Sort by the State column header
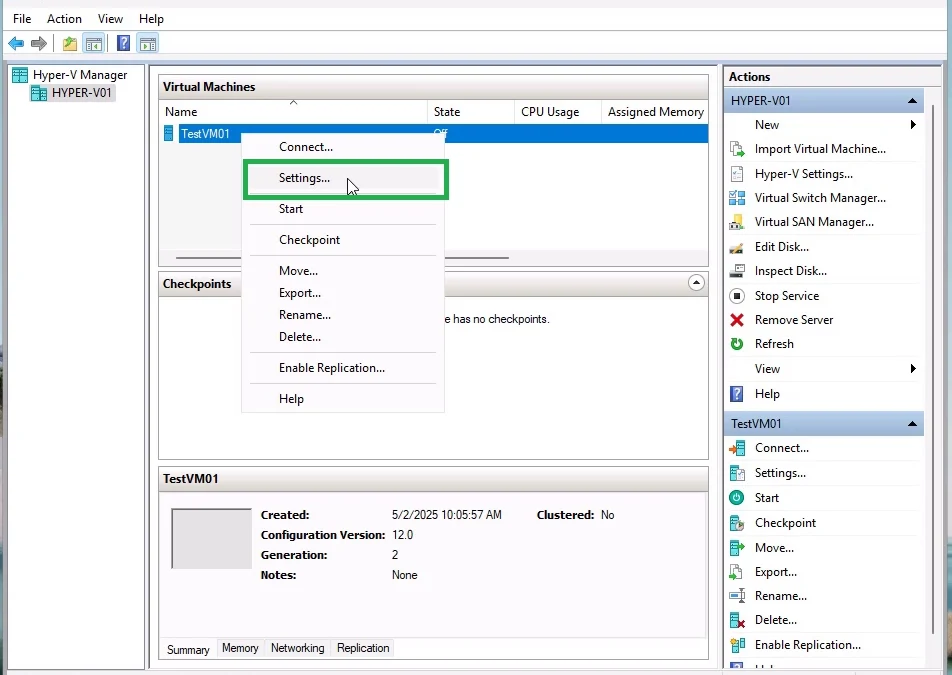Viewport: 952px width, 675px height. point(471,112)
